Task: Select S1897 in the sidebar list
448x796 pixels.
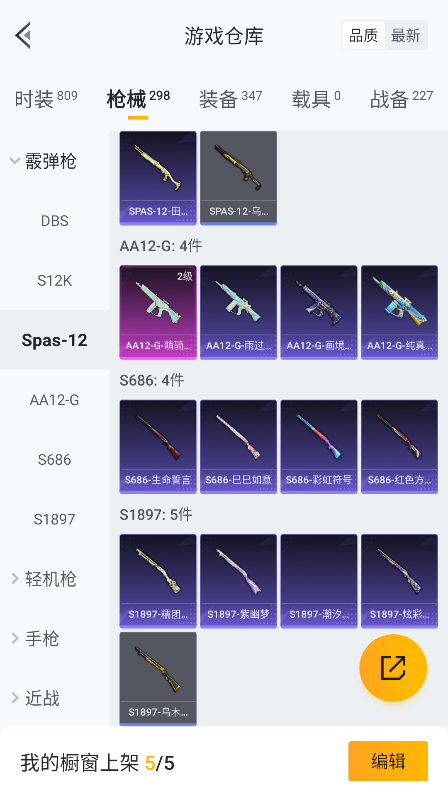Action: pyautogui.click(x=54, y=519)
